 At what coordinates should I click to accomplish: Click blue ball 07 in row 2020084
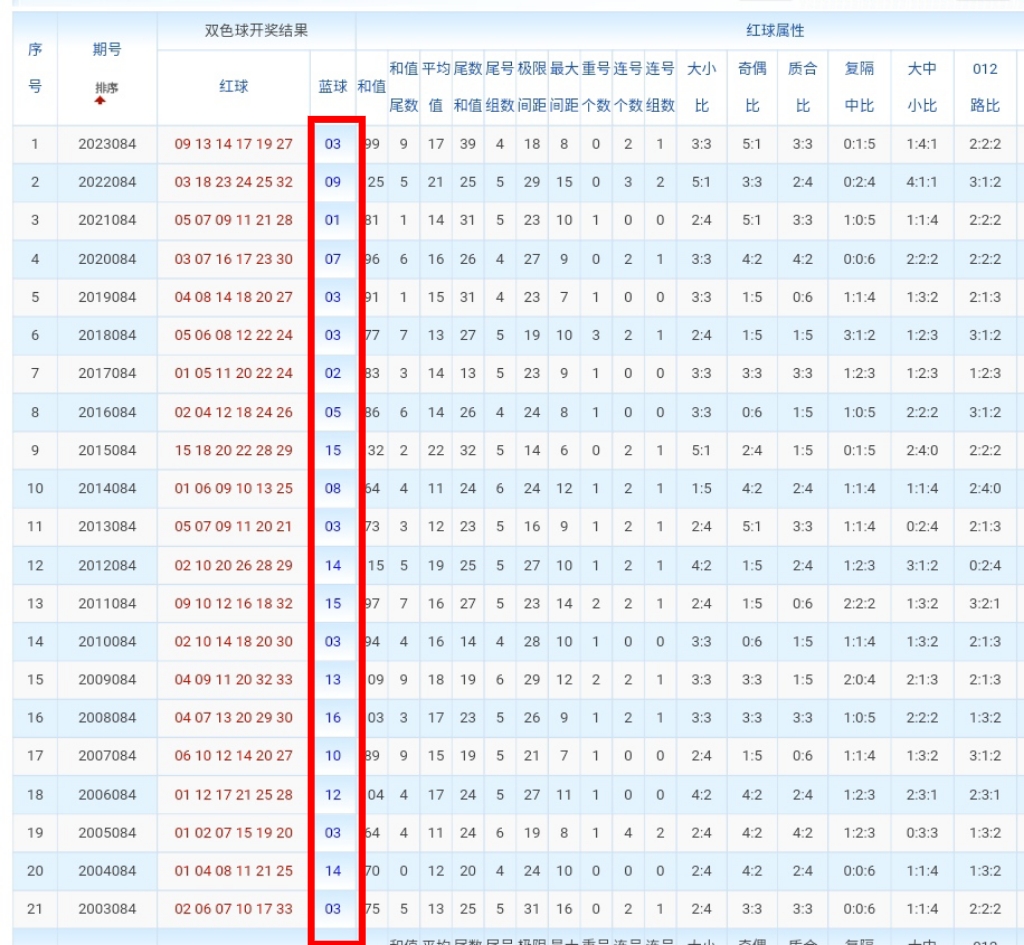333,259
